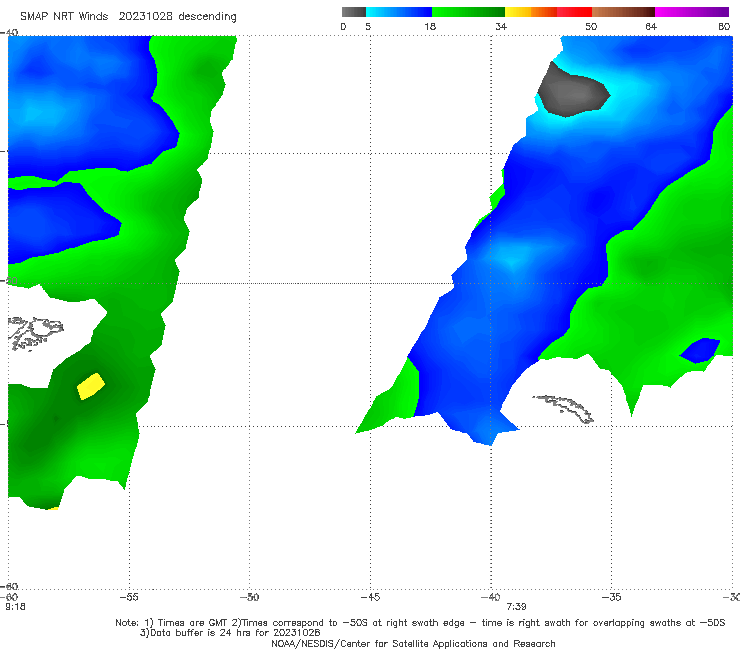Pick the gray segment of the color bar

click(354, 12)
